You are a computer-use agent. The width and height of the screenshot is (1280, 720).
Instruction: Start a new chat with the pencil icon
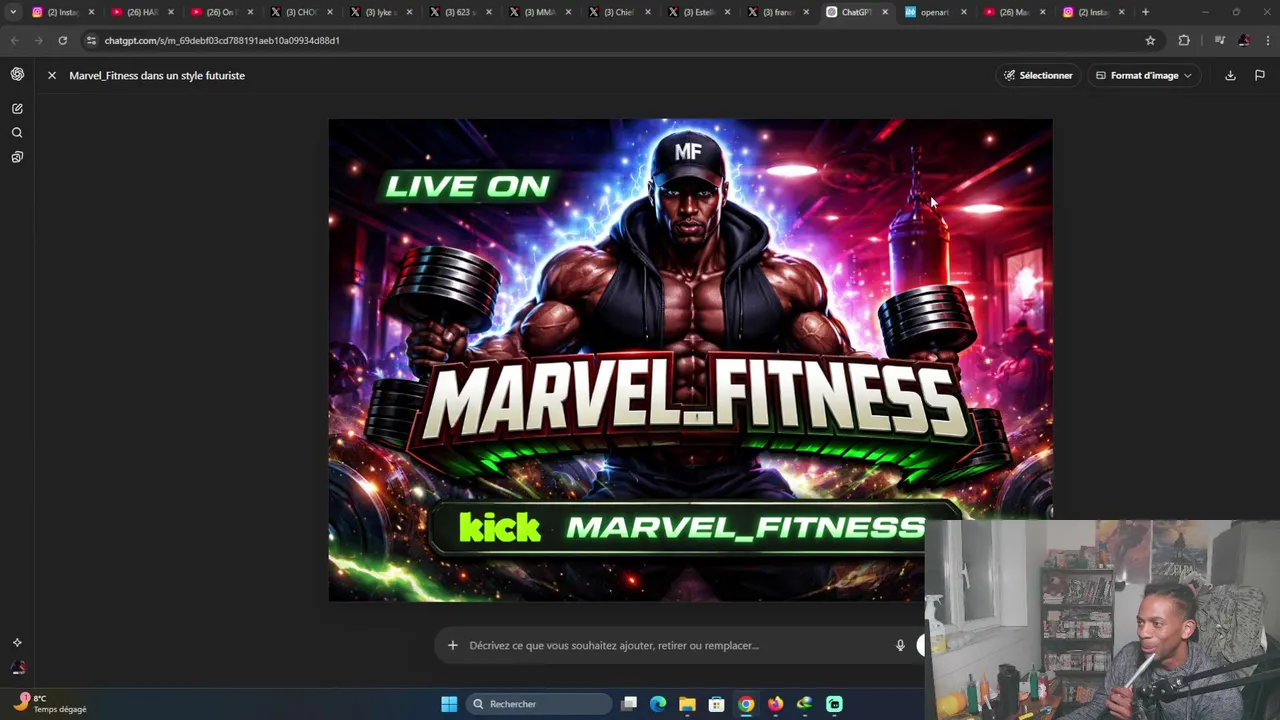(17, 108)
